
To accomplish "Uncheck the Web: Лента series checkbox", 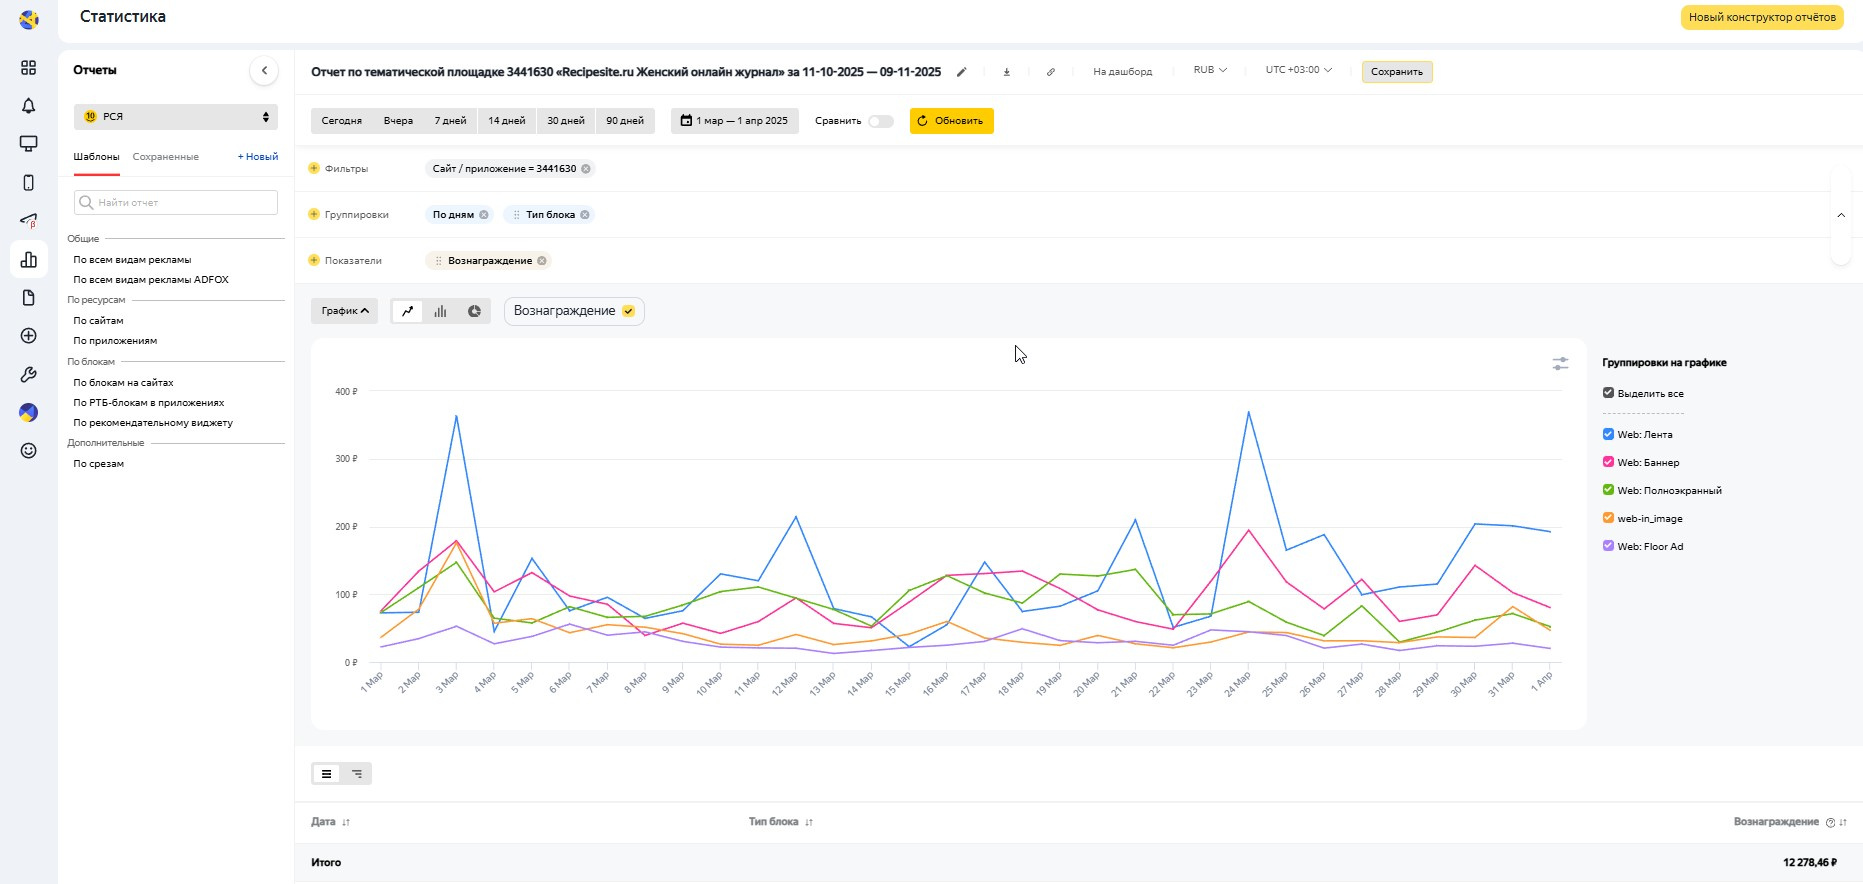I will click(x=1608, y=434).
